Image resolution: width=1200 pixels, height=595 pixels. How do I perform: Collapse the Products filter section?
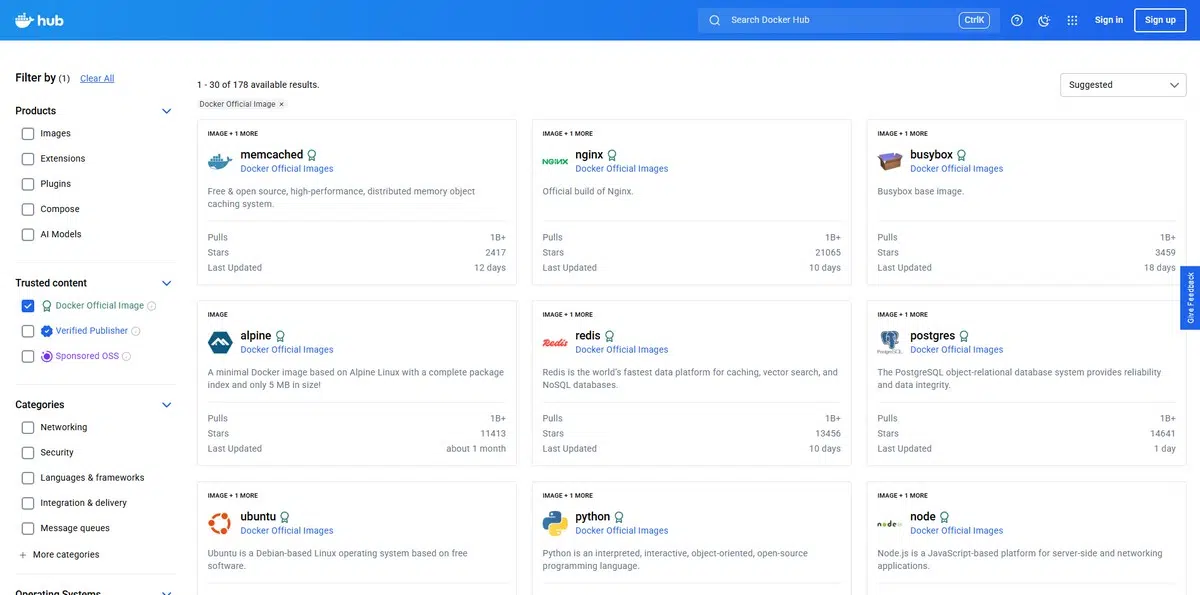coord(167,111)
